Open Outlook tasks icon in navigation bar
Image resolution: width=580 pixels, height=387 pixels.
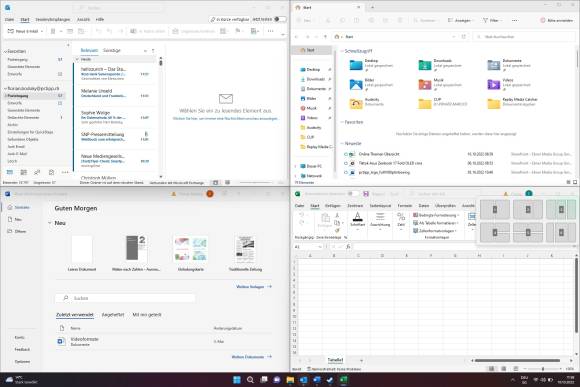tap(51, 172)
